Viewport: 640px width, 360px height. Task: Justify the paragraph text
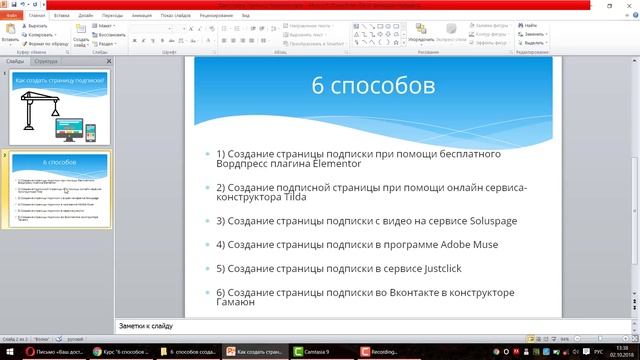(252, 41)
